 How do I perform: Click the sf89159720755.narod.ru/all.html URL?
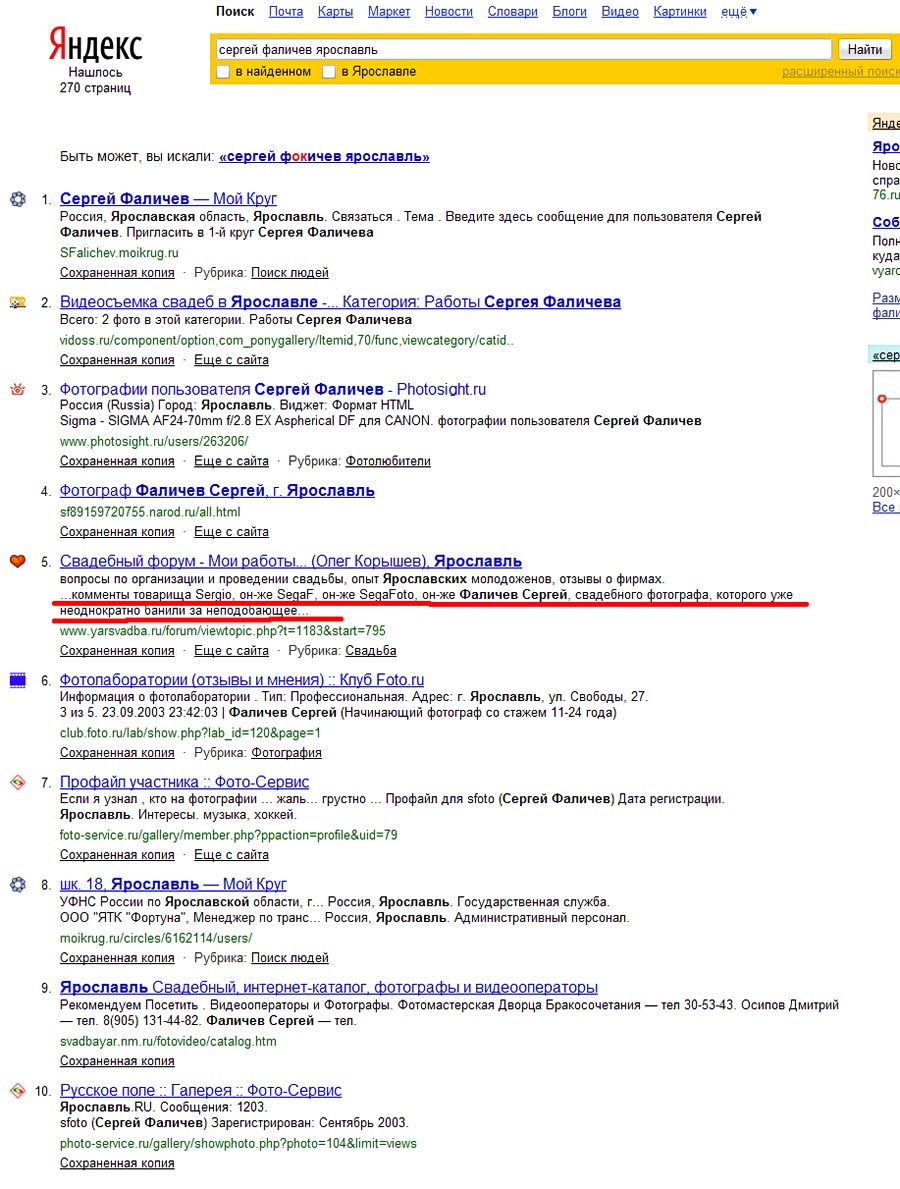(150, 512)
